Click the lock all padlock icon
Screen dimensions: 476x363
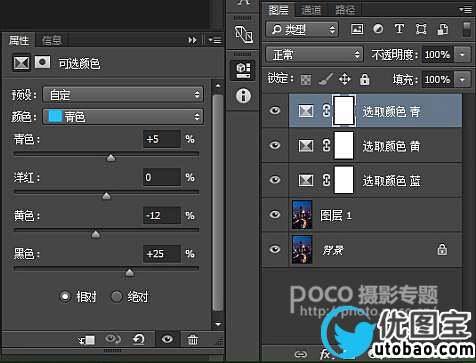click(364, 79)
